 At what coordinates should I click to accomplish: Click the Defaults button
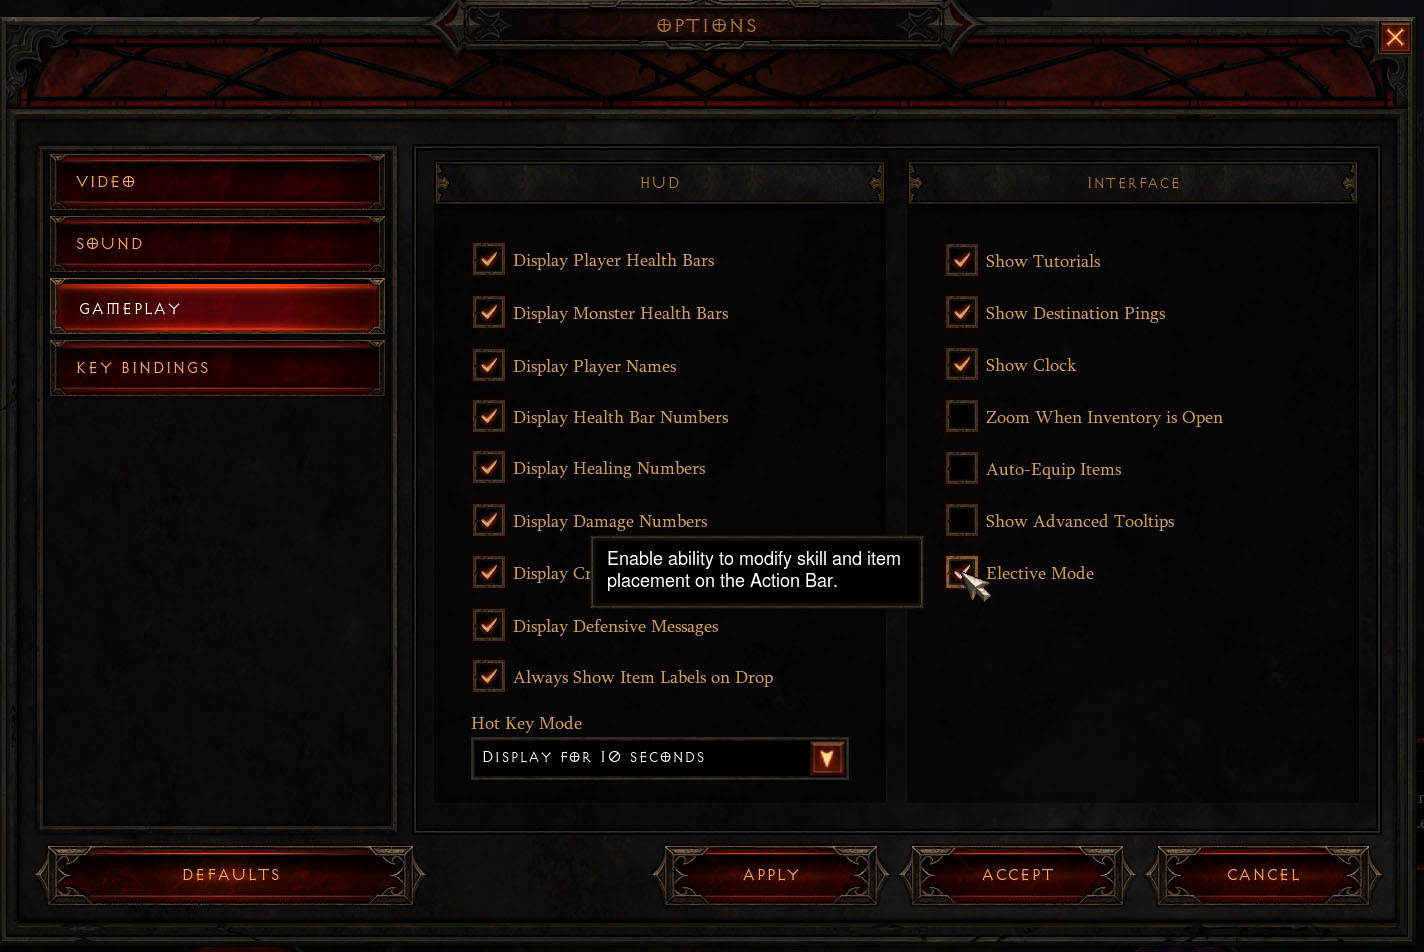(231, 875)
